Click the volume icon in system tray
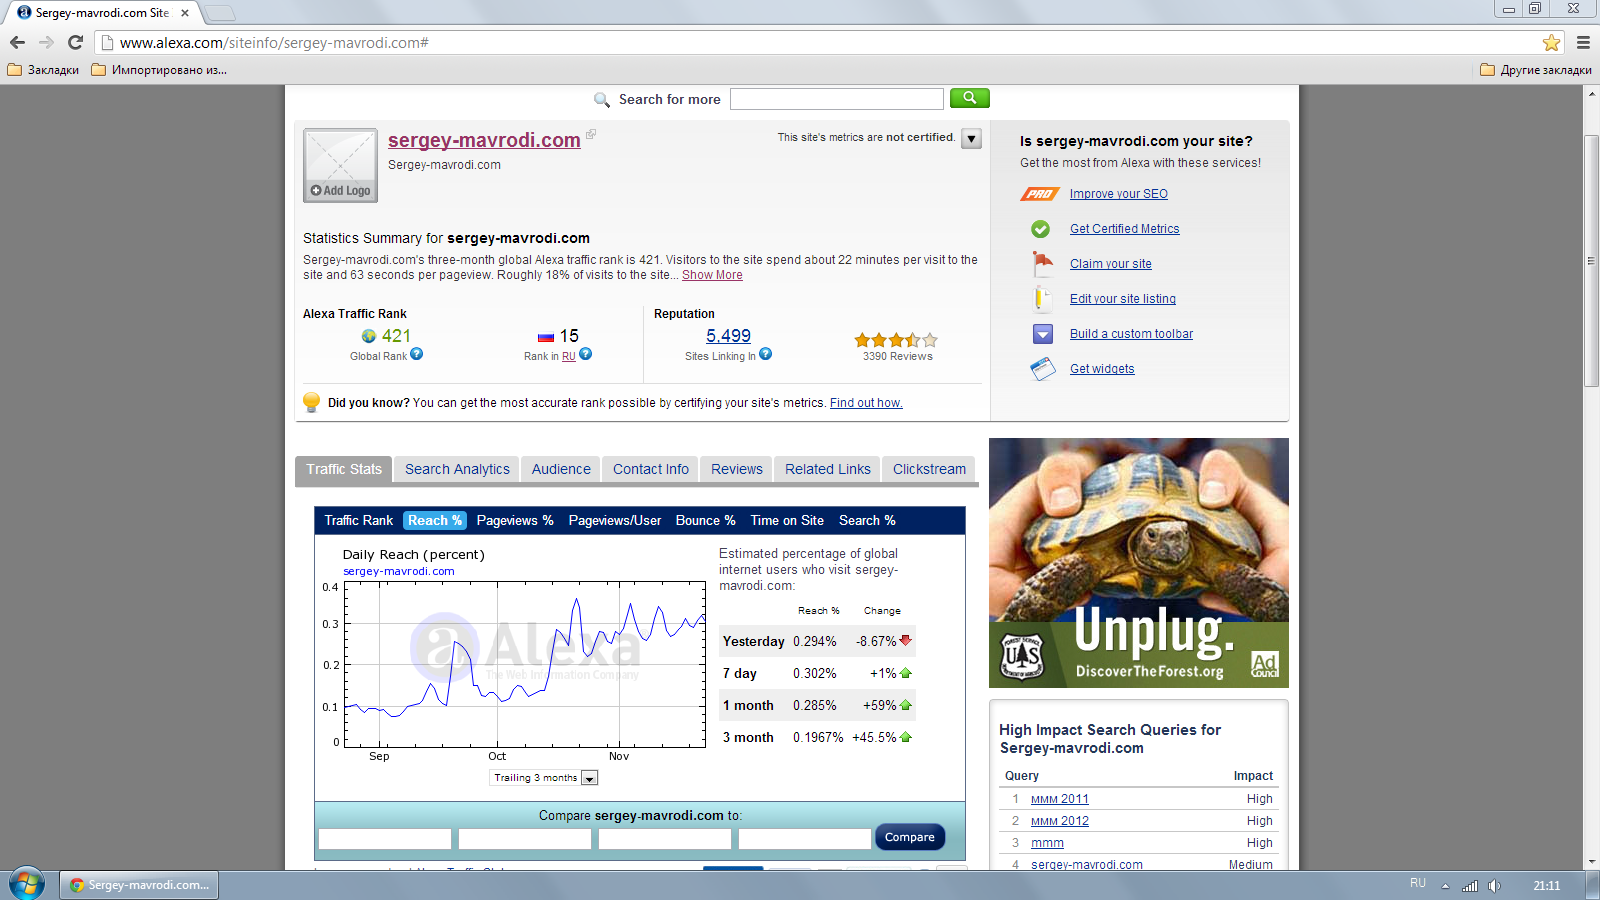Image resolution: width=1600 pixels, height=900 pixels. (x=1494, y=886)
